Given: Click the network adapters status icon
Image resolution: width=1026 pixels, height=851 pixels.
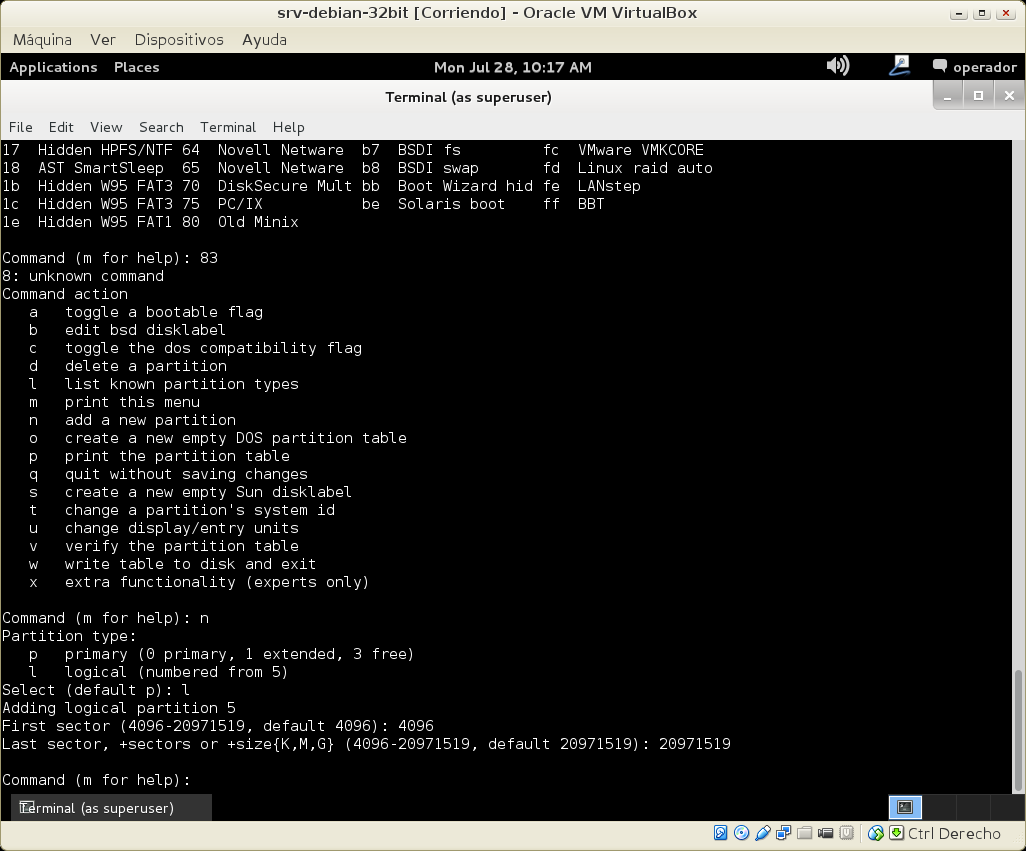Looking at the screenshot, I should coord(783,833).
